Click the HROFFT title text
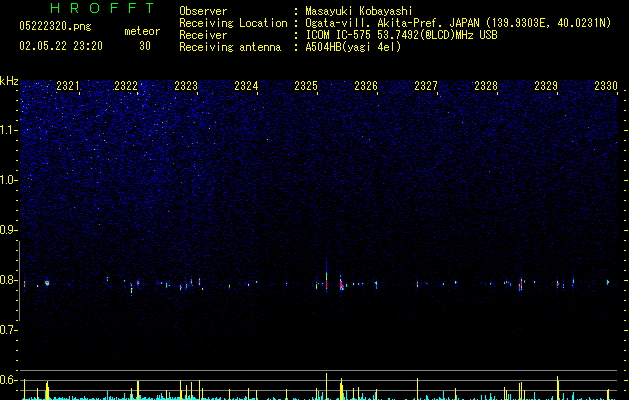629x400 pixels. pyautogui.click(x=102, y=8)
